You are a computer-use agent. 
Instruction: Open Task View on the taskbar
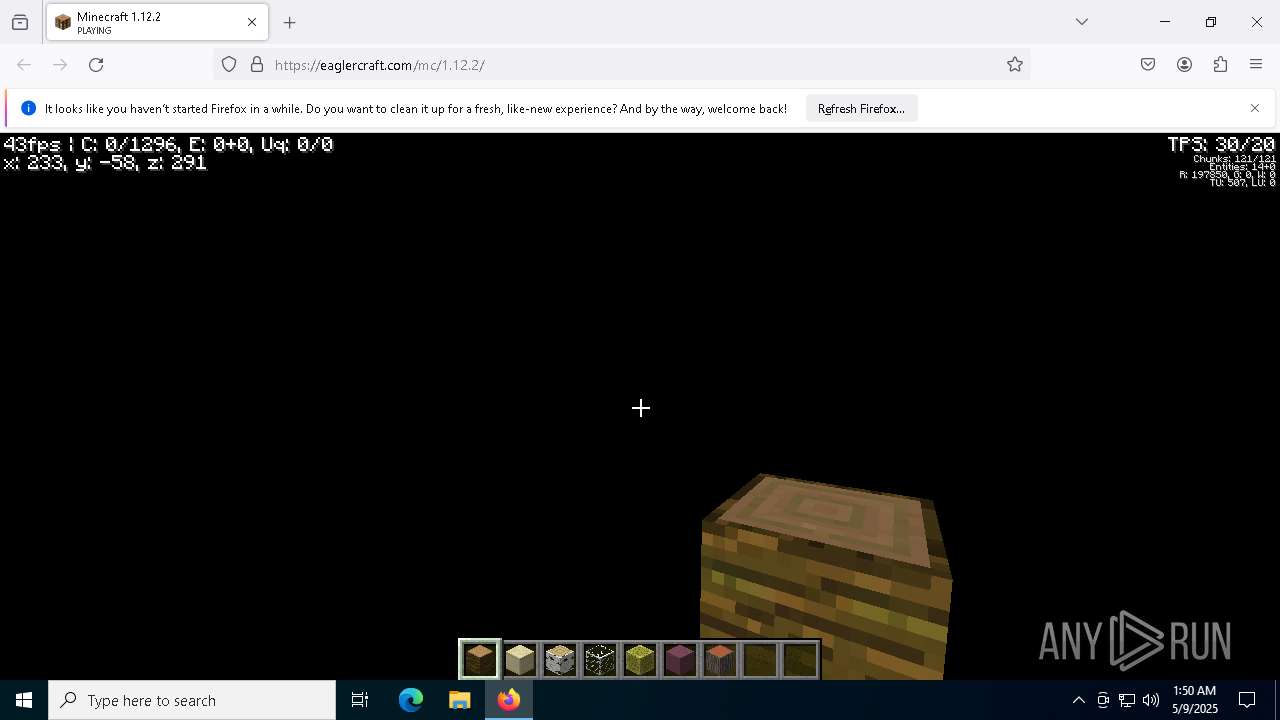tap(360, 700)
